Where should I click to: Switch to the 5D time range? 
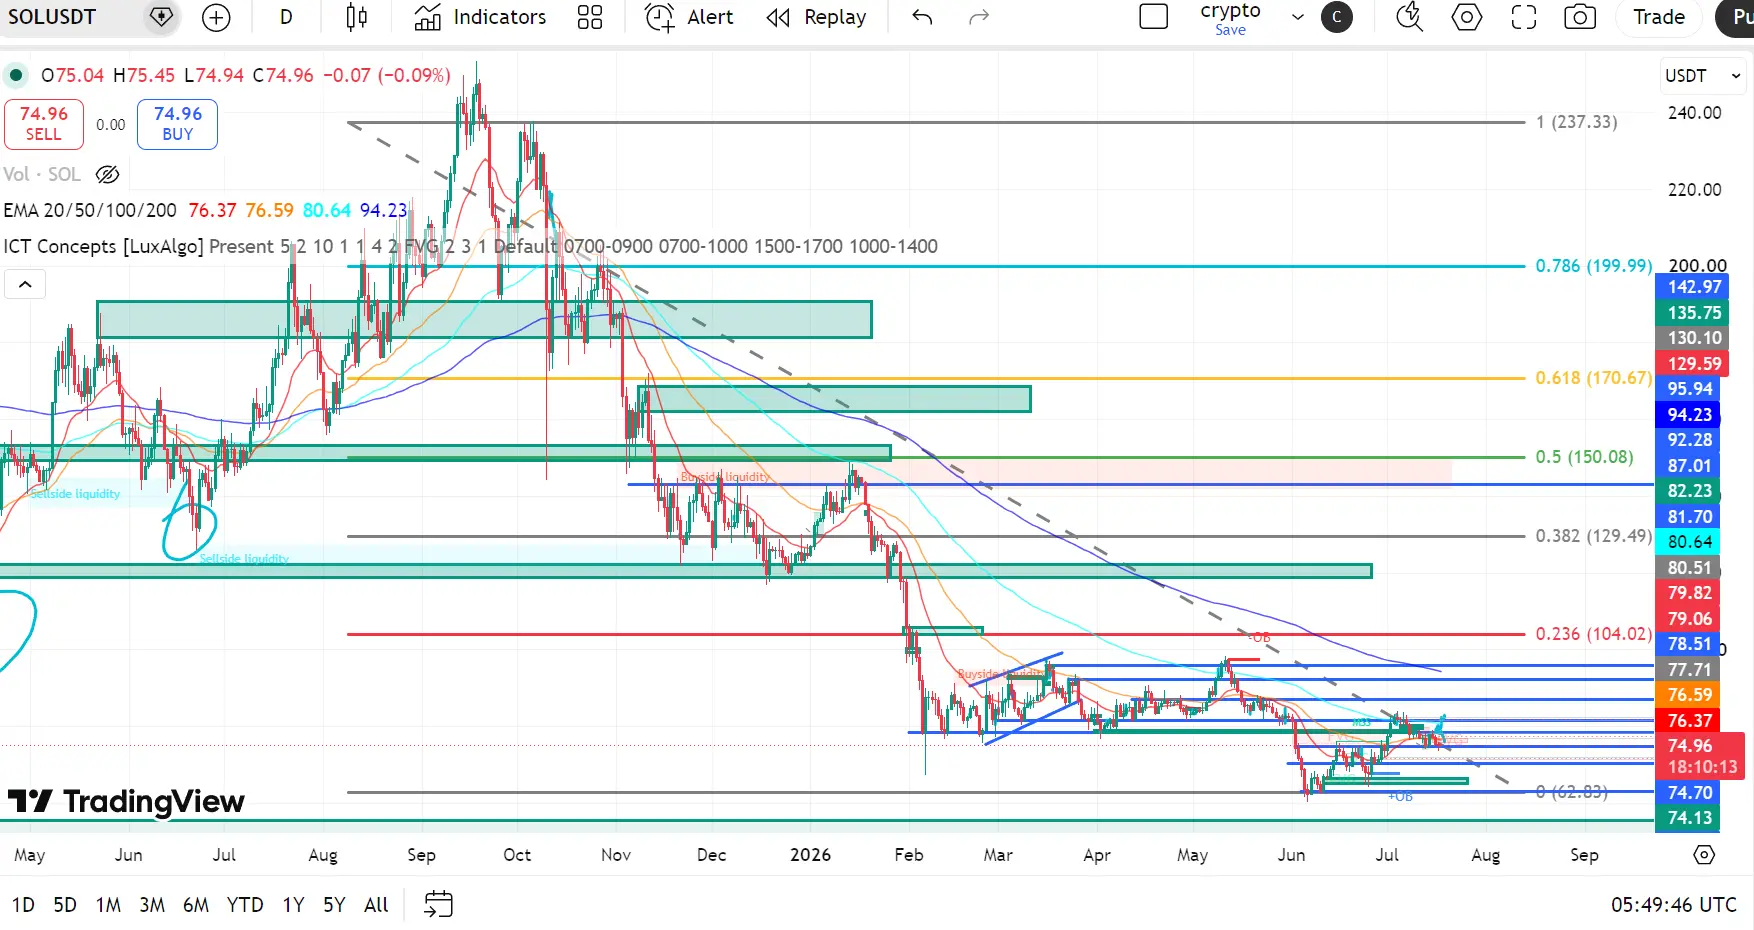(x=65, y=905)
